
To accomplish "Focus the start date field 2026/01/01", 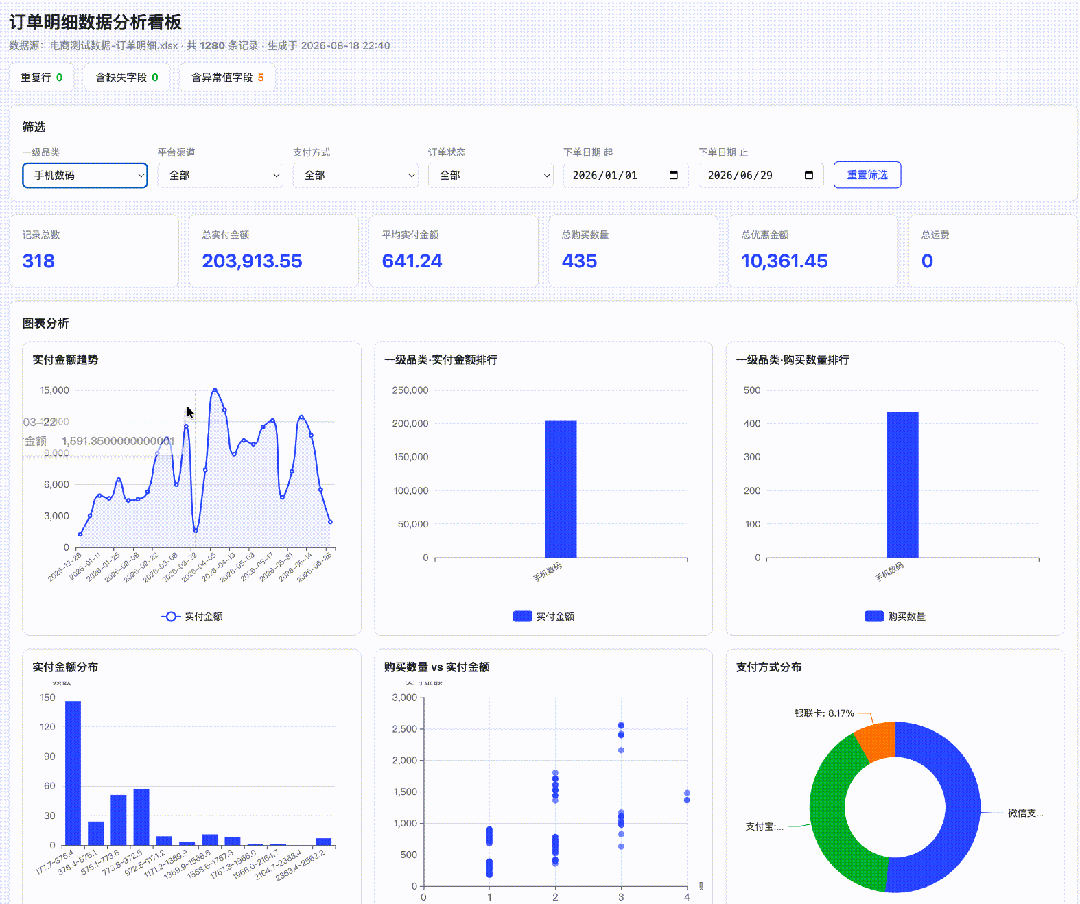I will [x=625, y=175].
